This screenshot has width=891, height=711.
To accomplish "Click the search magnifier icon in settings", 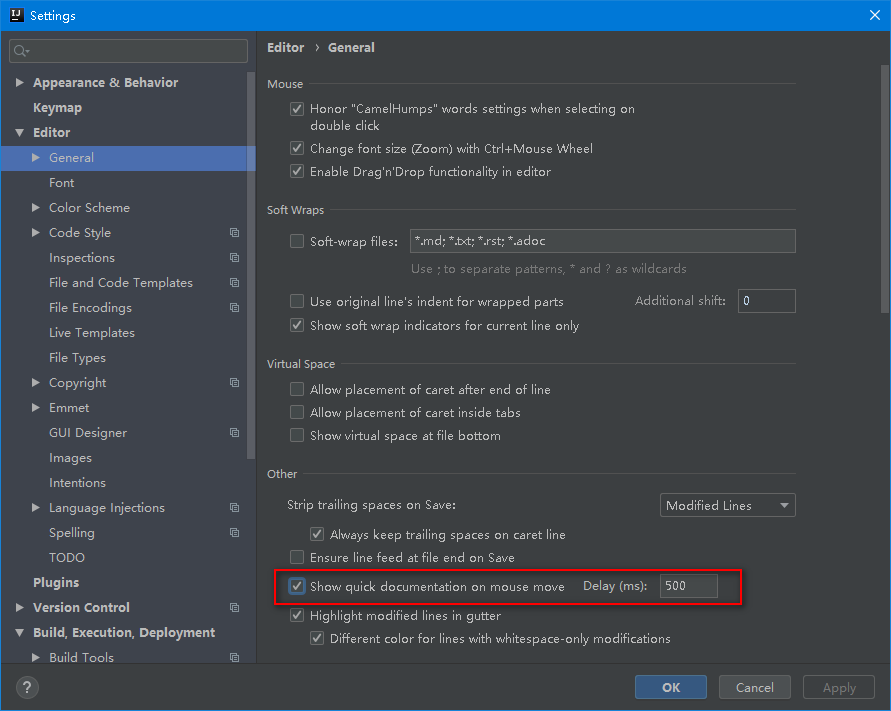I will (21, 51).
